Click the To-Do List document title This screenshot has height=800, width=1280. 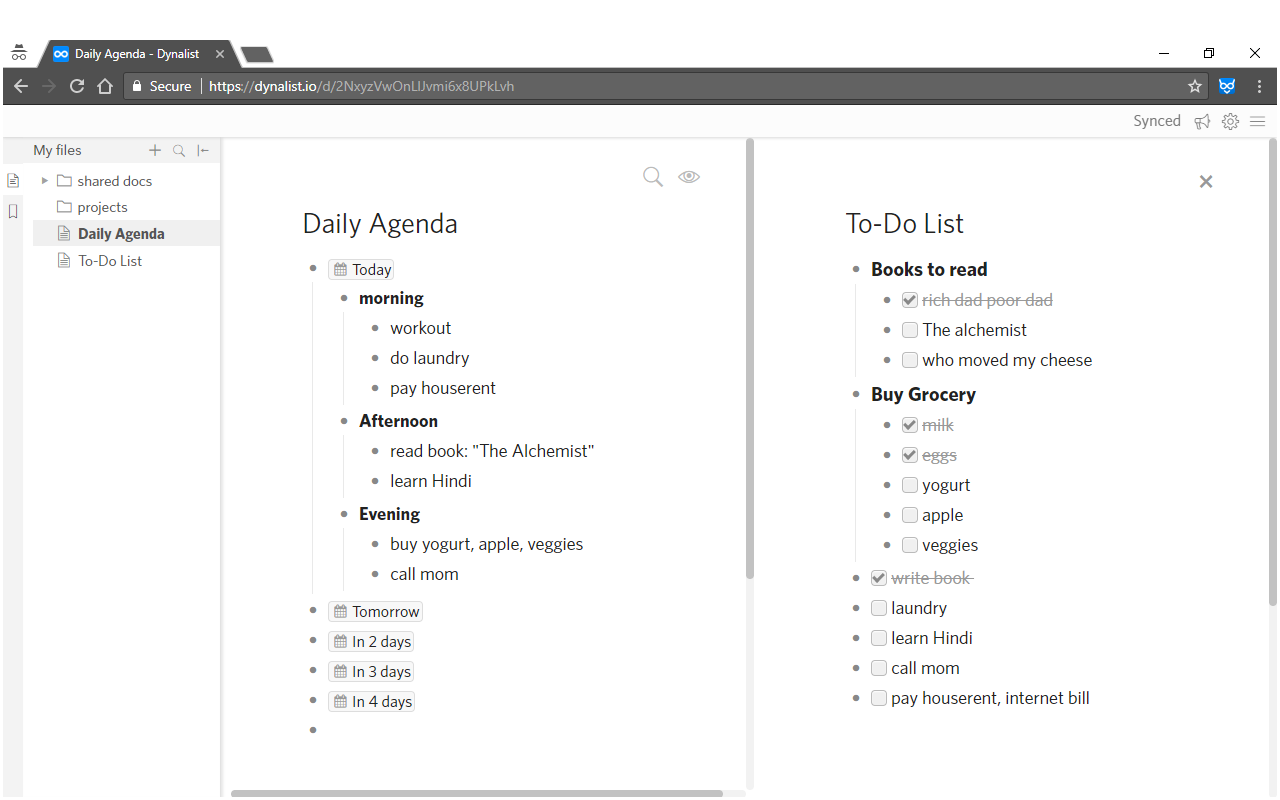click(905, 223)
